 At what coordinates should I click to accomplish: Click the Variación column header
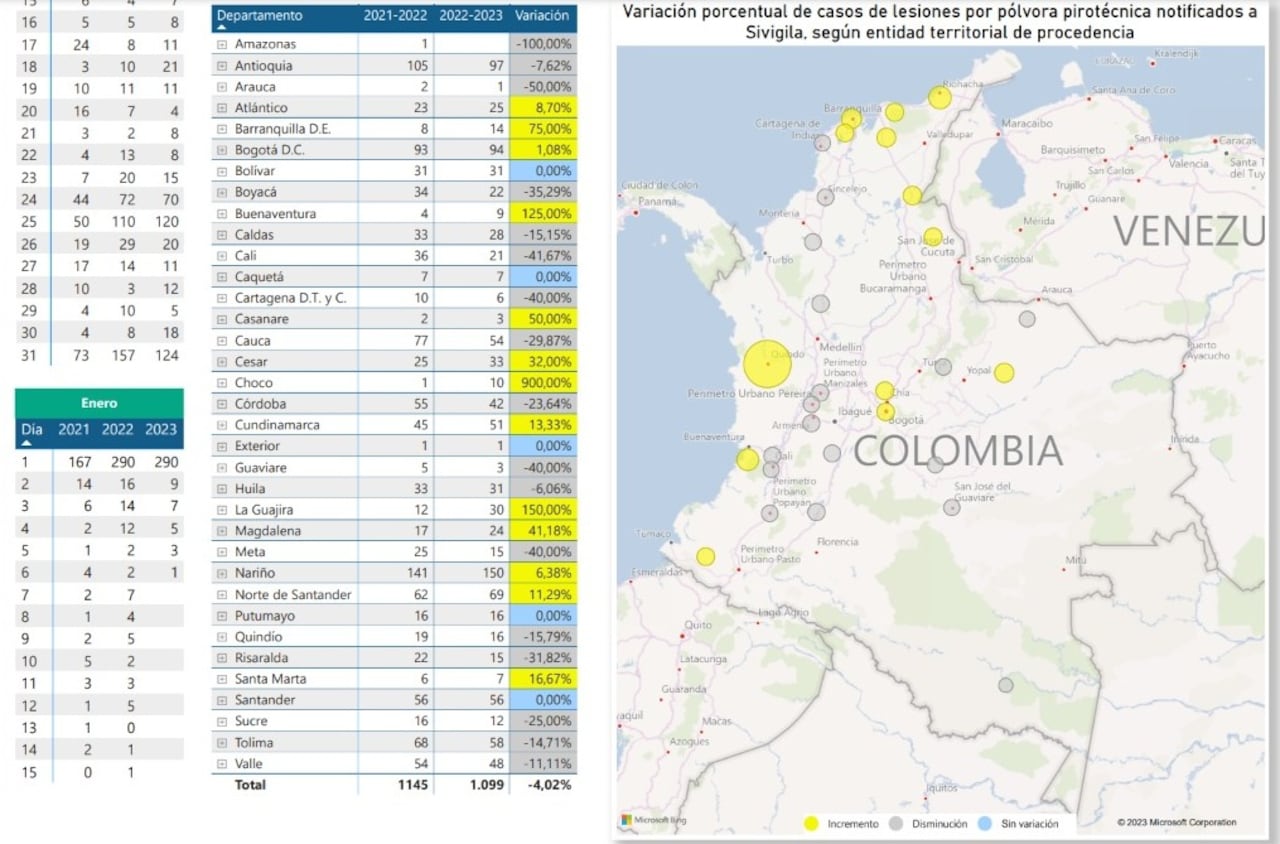coord(542,16)
